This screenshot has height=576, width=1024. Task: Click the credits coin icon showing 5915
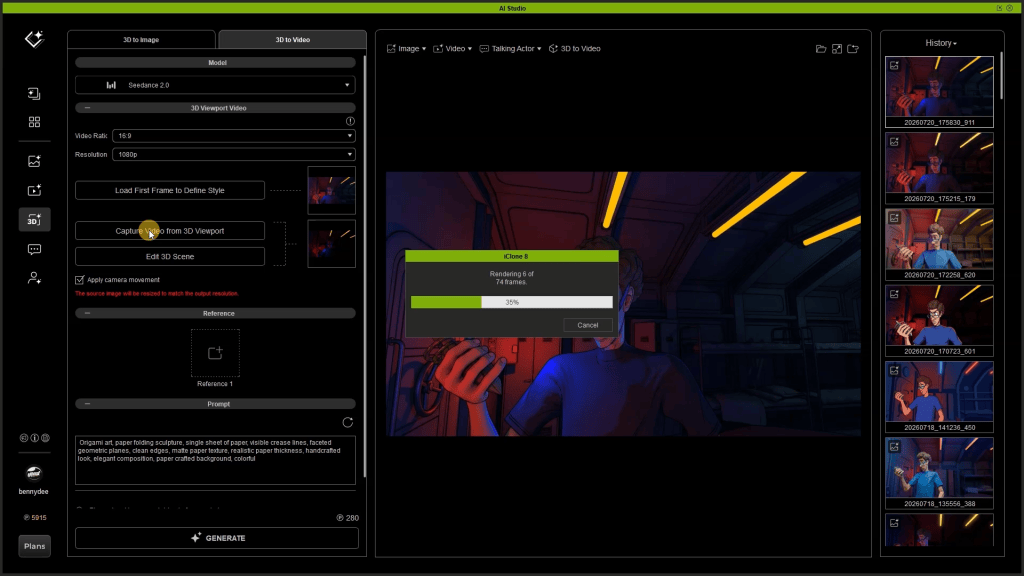27,517
